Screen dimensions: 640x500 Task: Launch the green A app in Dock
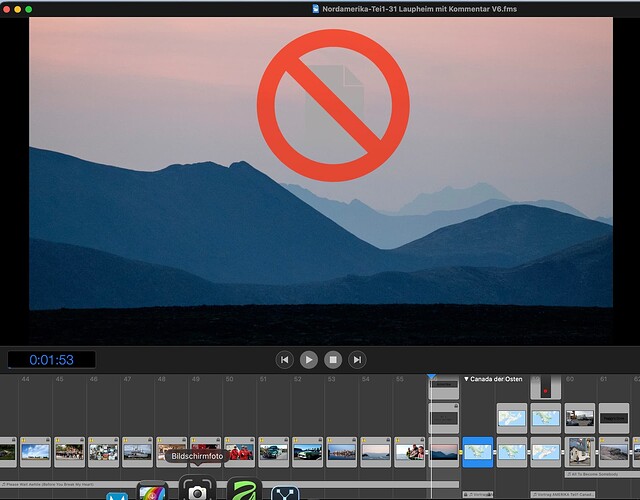pos(244,489)
